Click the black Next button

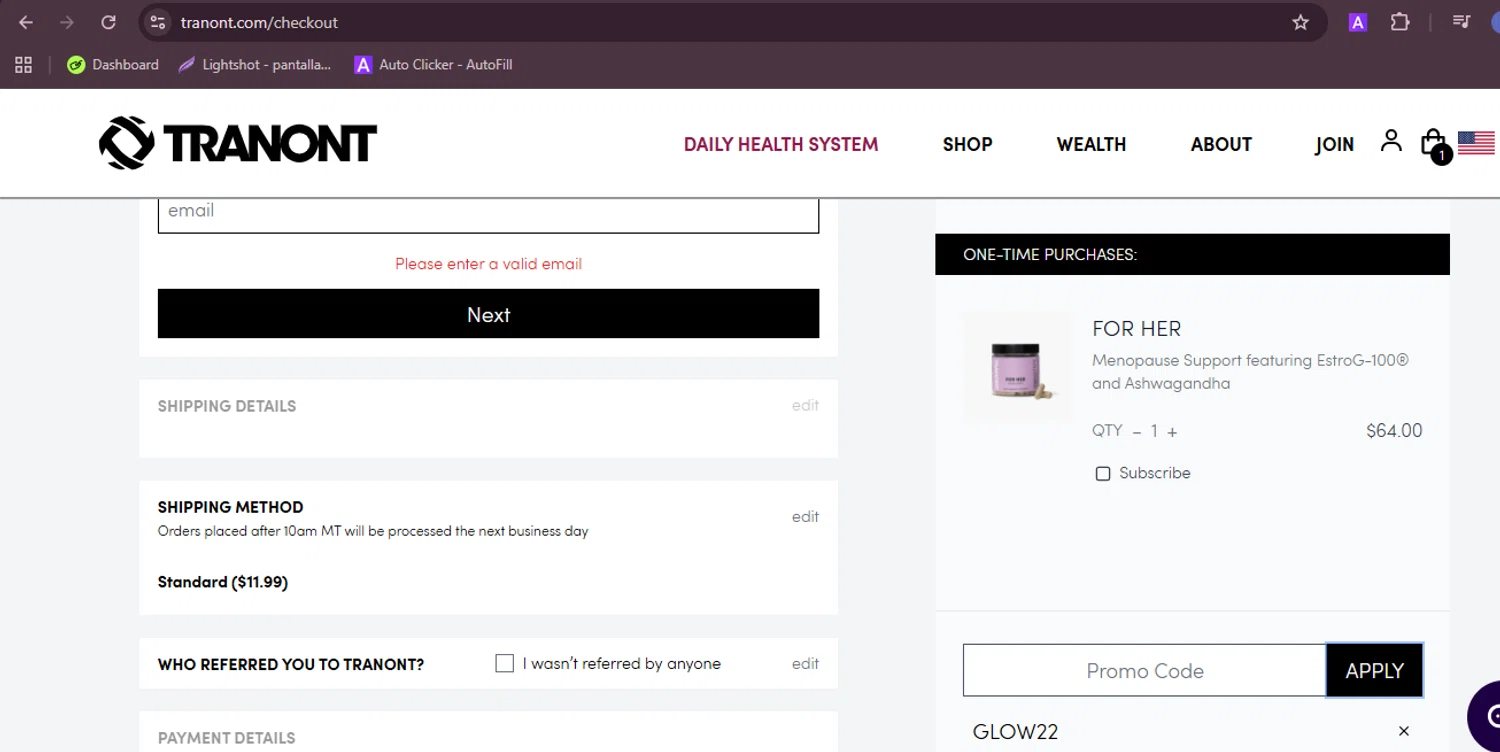488,314
